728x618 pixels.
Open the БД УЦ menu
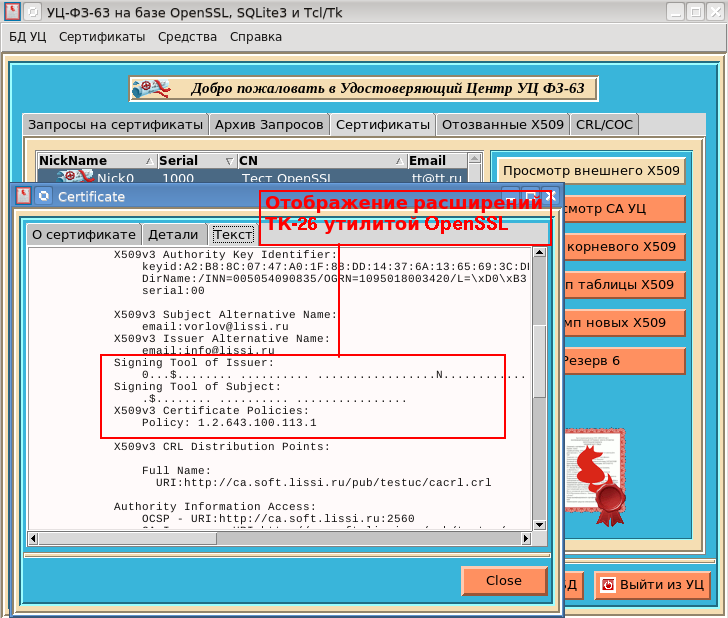coord(28,37)
